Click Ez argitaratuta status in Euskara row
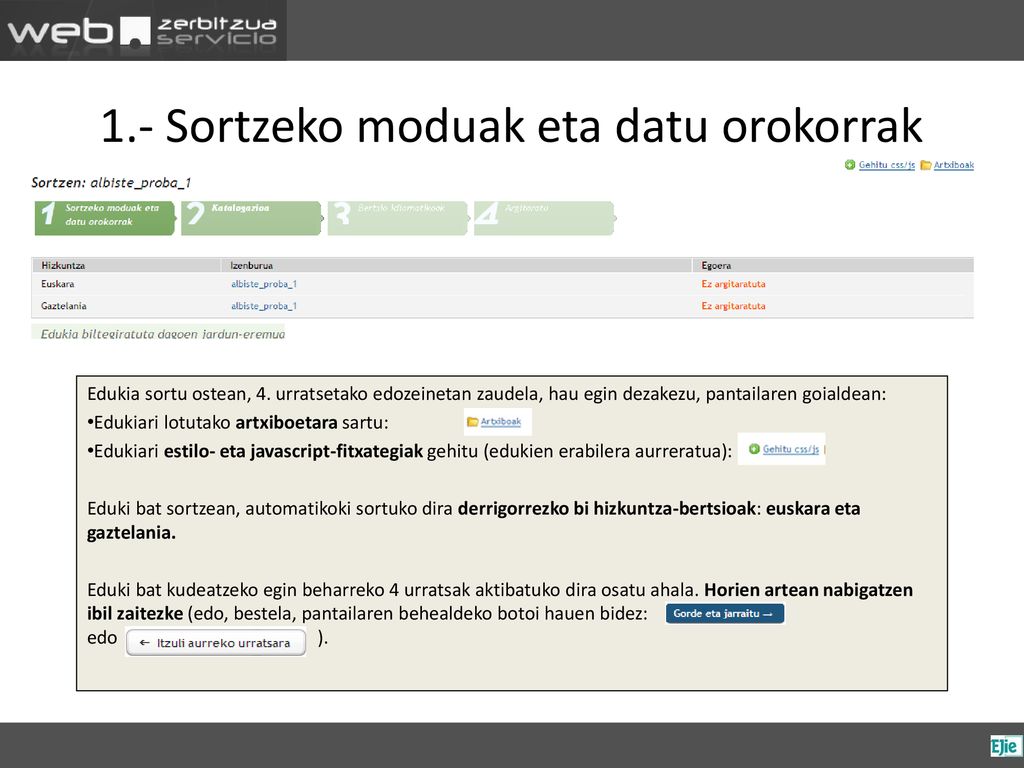 pos(733,284)
